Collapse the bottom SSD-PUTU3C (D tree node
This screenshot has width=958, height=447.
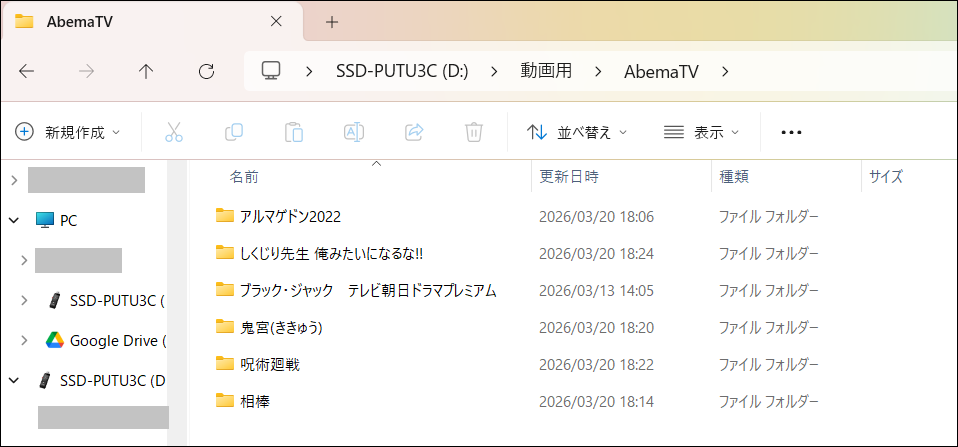(x=14, y=380)
